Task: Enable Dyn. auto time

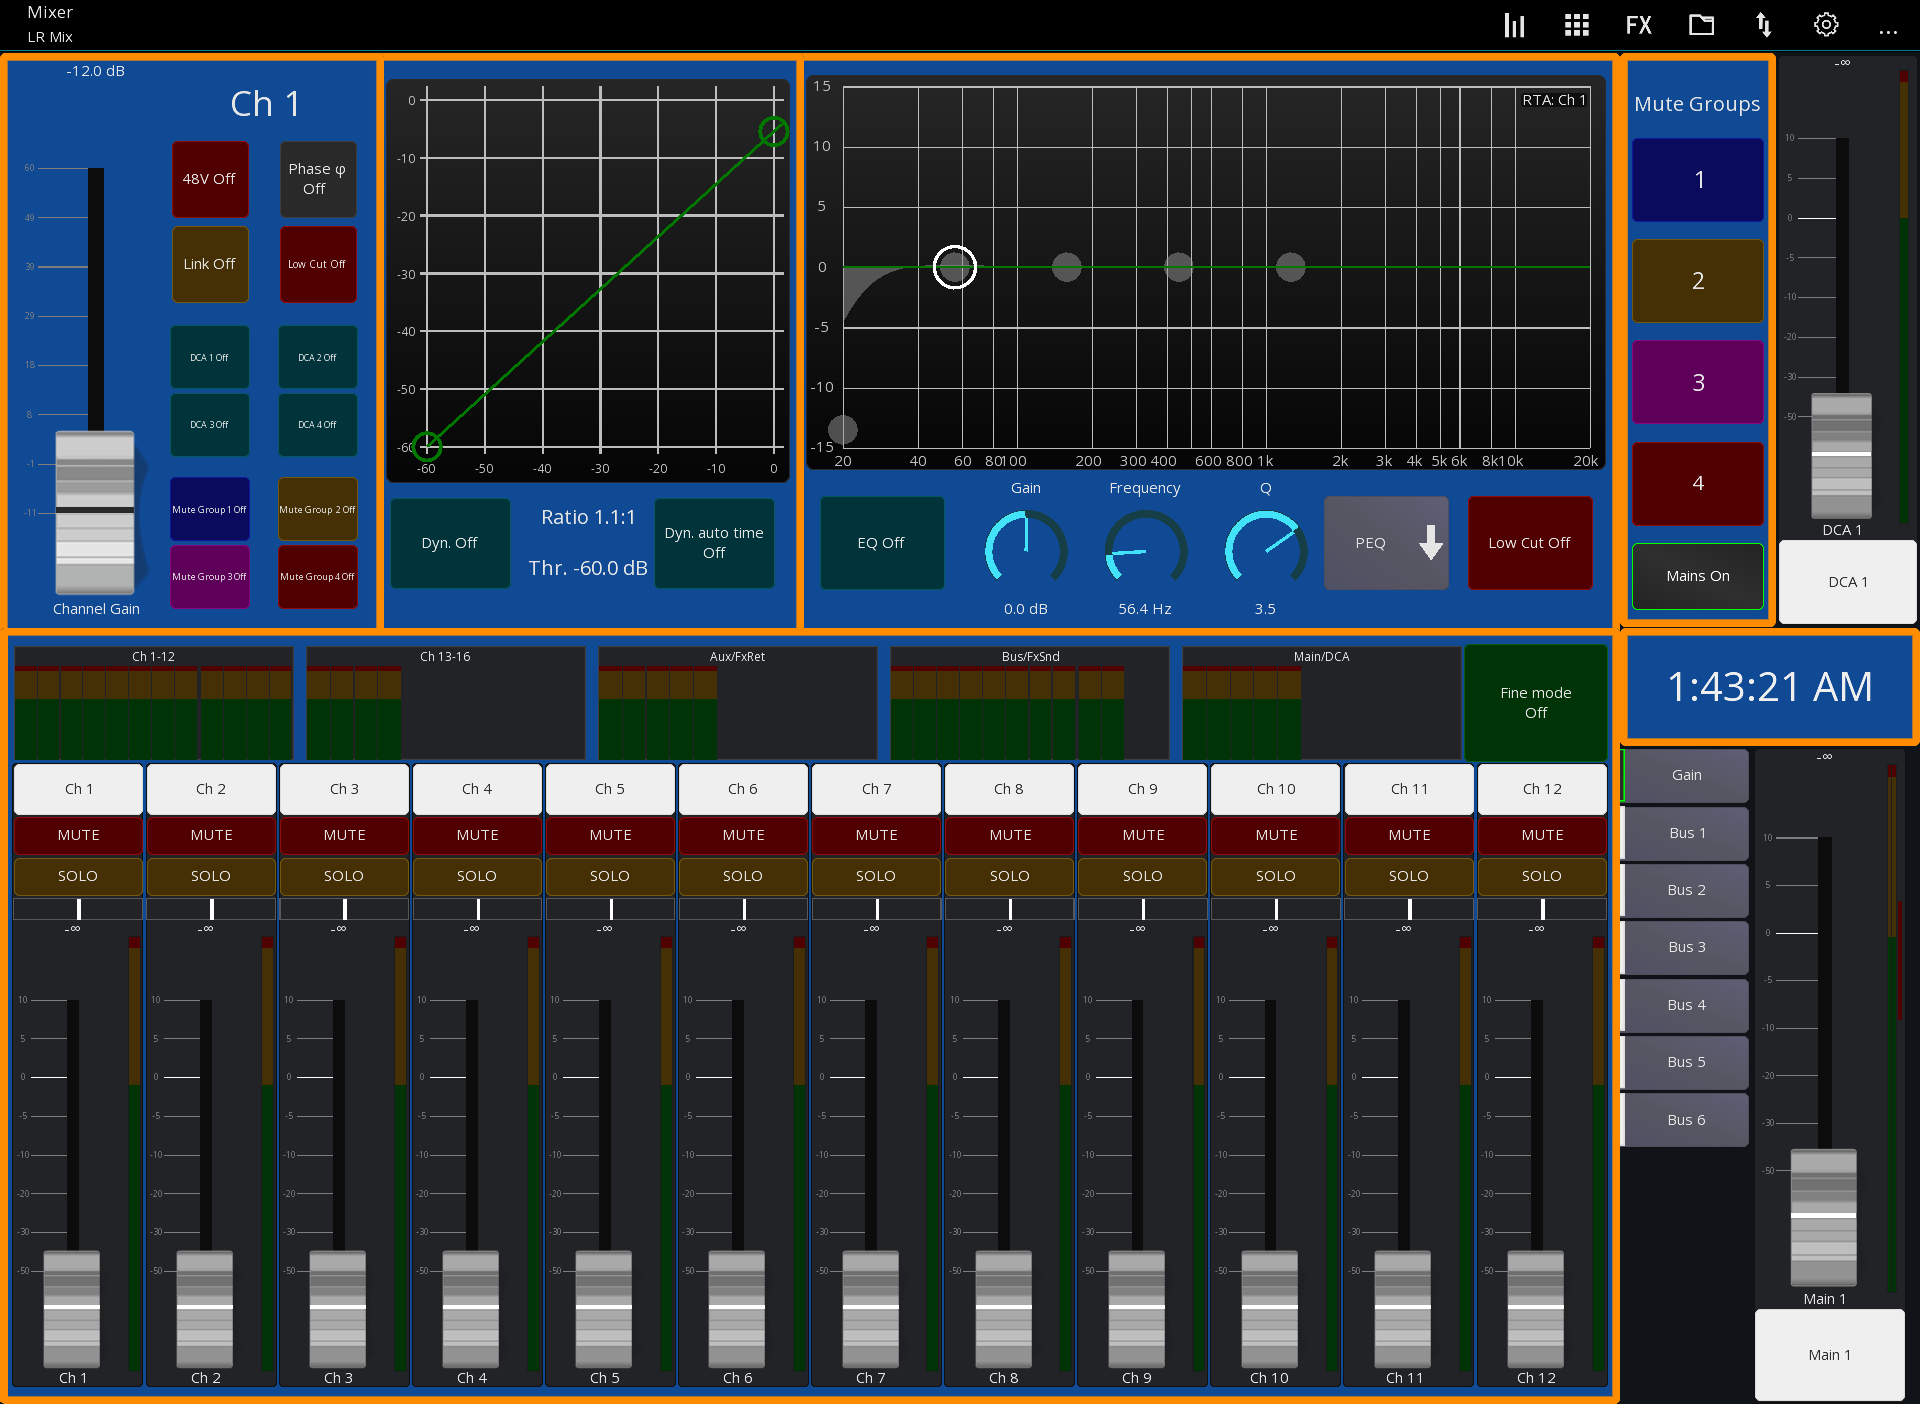Action: pos(714,543)
